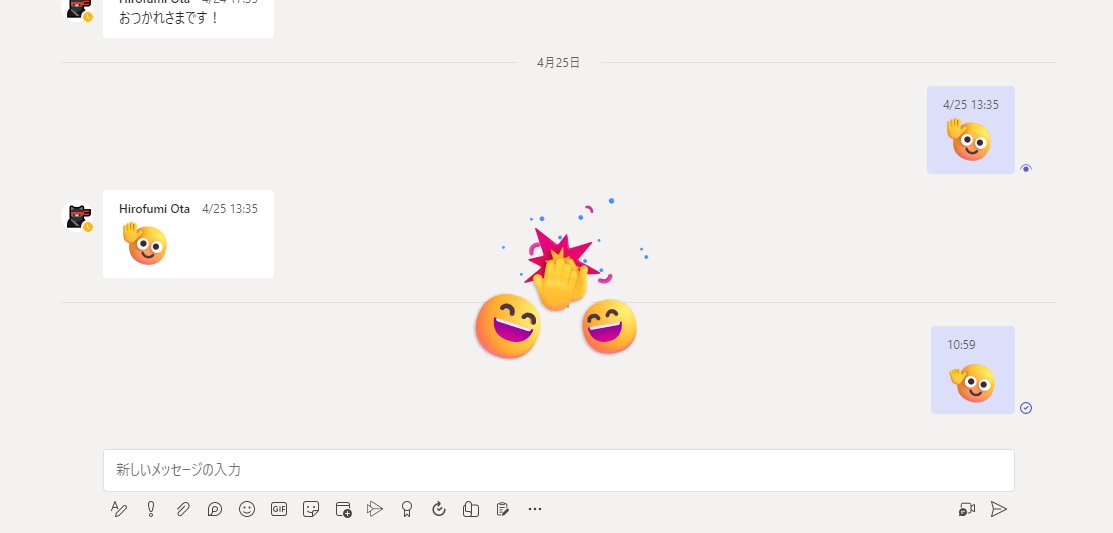Image resolution: width=1113 pixels, height=533 pixels.
Task: Open the GIF picker
Action: tap(279, 509)
